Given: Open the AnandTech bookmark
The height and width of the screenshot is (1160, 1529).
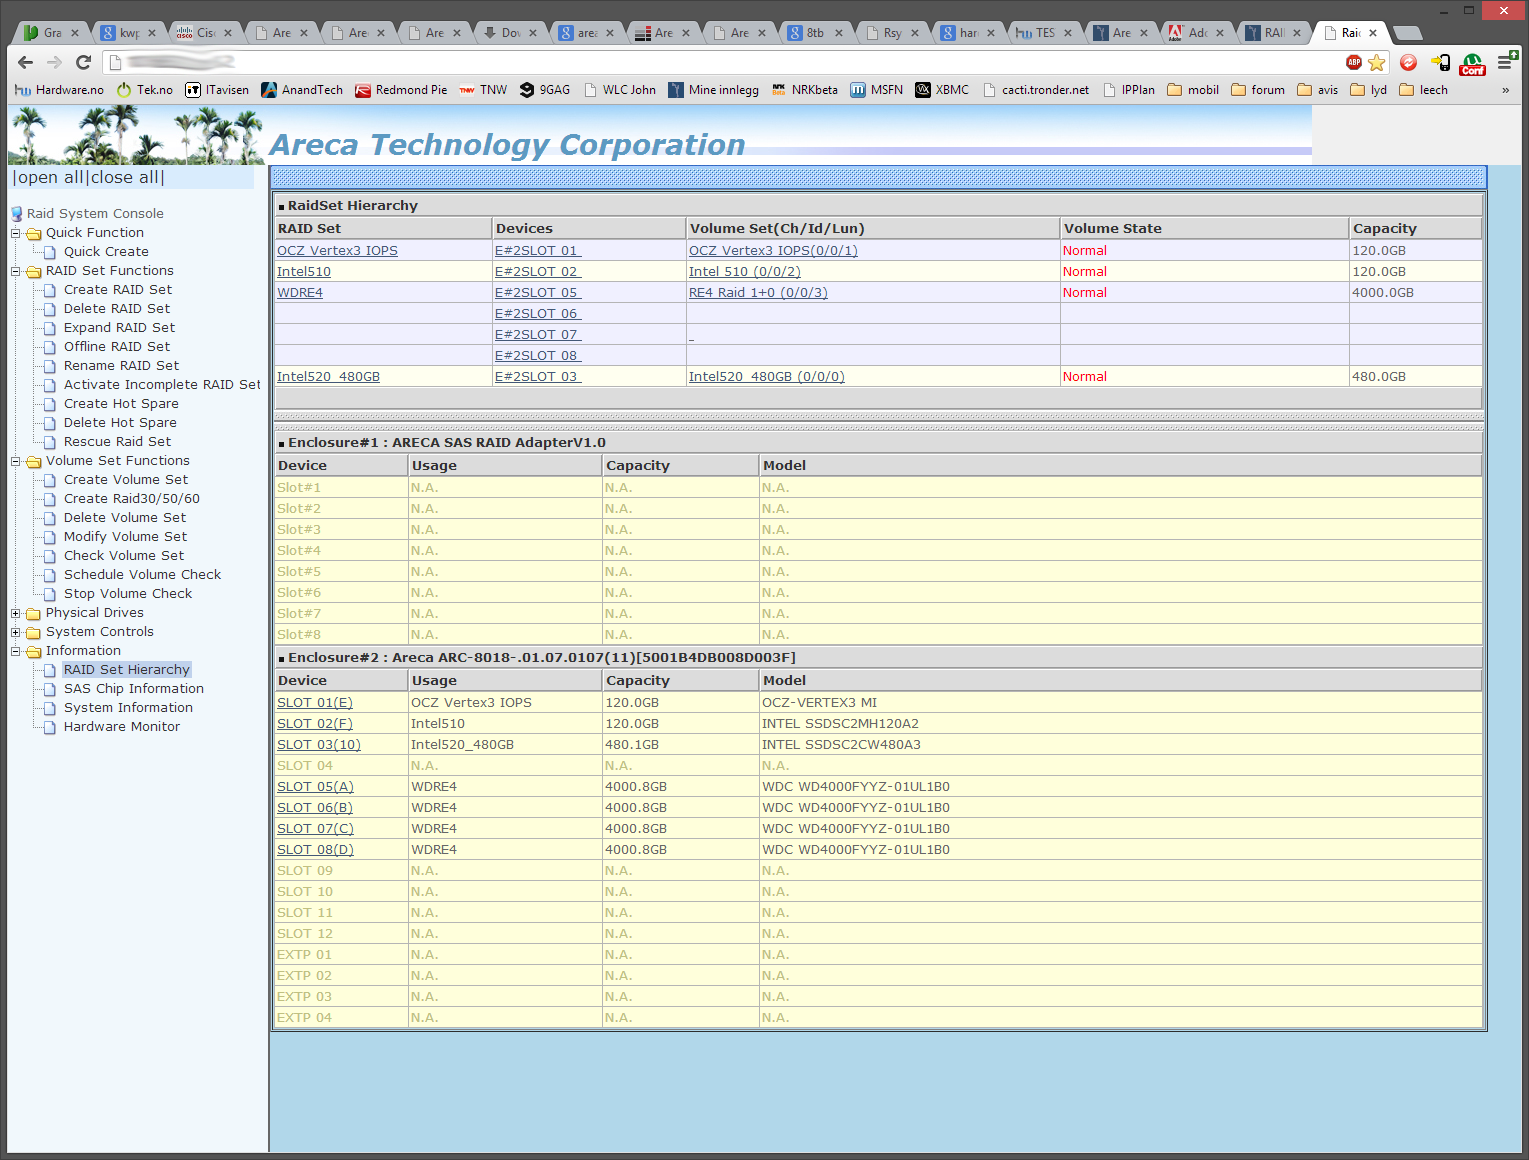Looking at the screenshot, I should coord(302,90).
